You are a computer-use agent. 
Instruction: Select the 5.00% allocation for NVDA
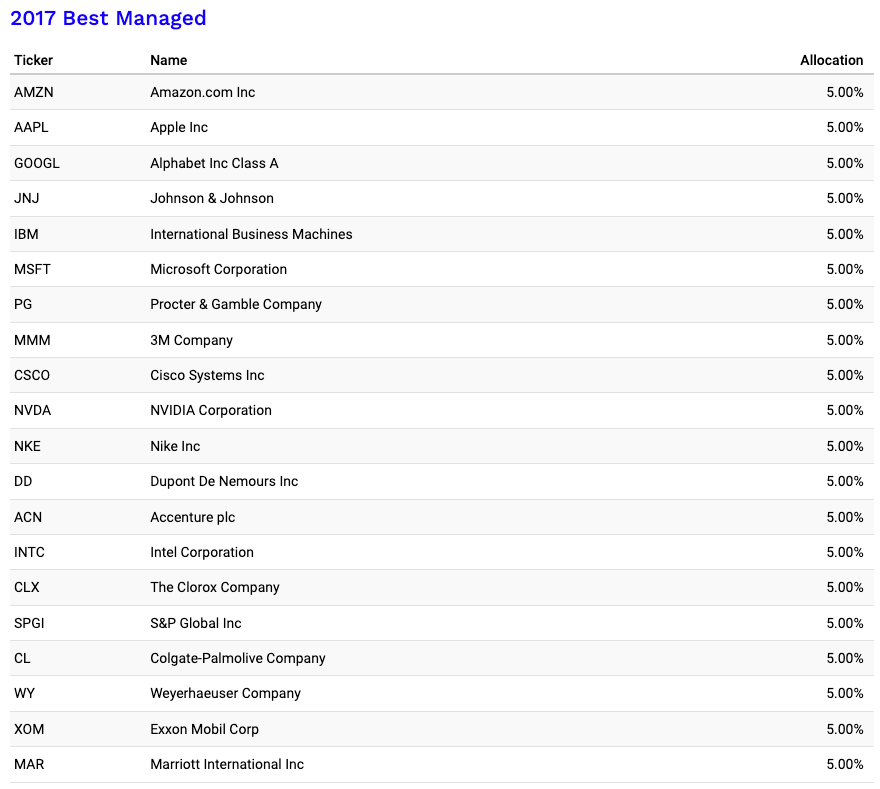click(845, 410)
